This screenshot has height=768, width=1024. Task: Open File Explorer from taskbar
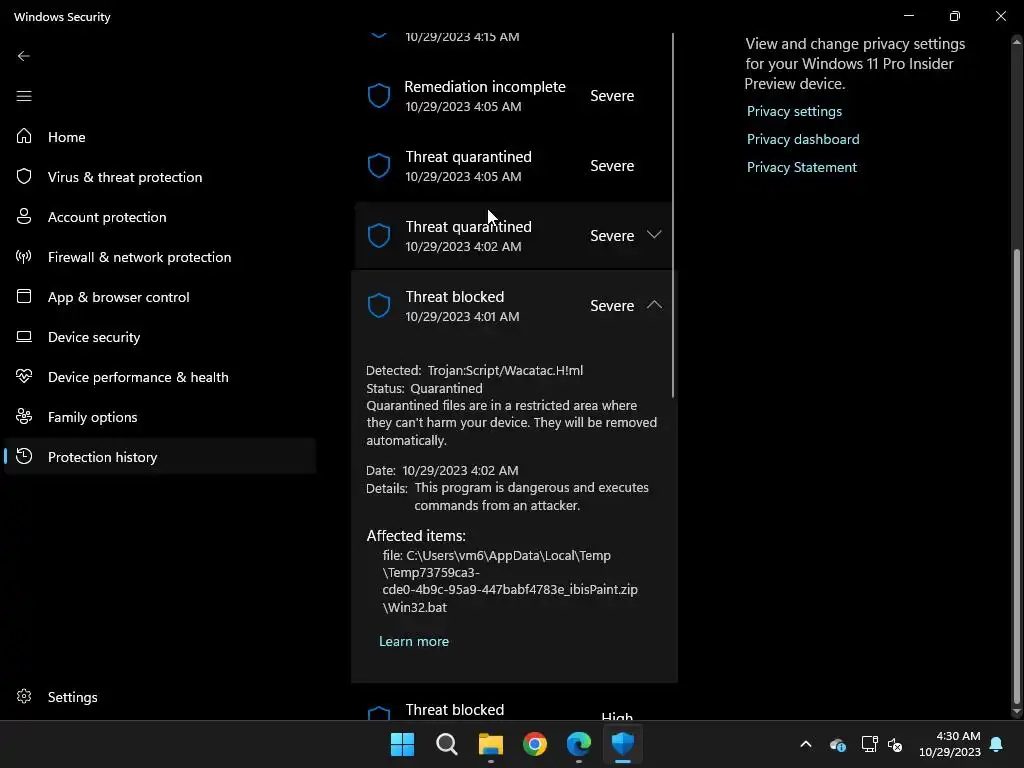pos(490,744)
